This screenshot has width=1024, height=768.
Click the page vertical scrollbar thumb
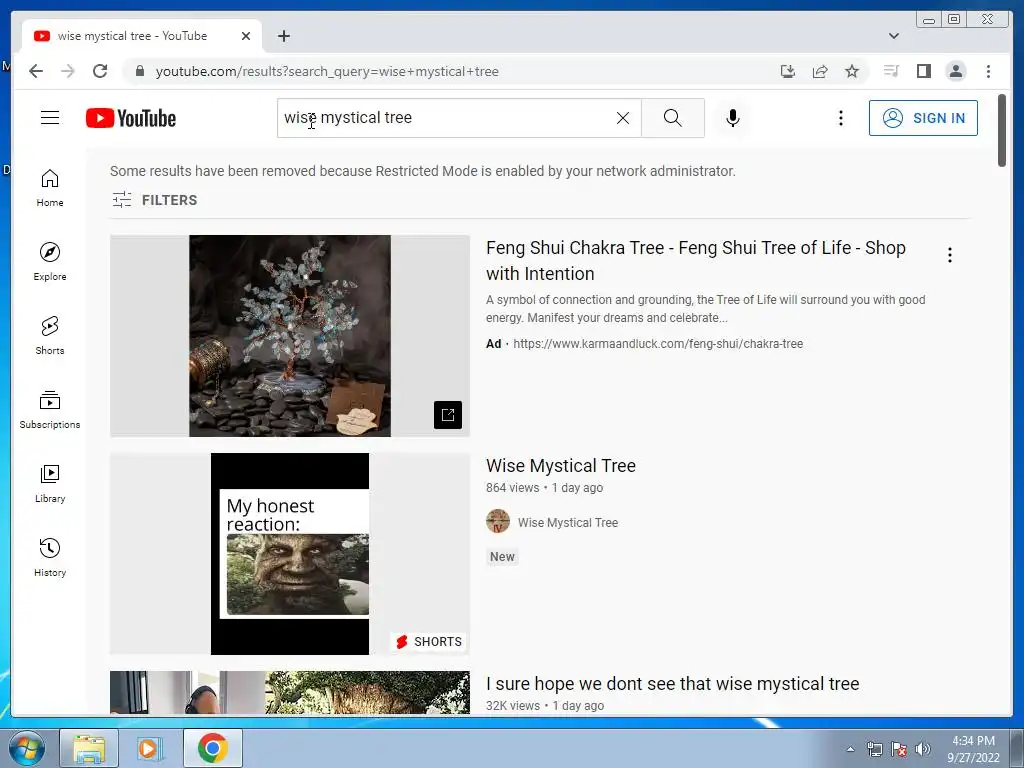(1002, 131)
